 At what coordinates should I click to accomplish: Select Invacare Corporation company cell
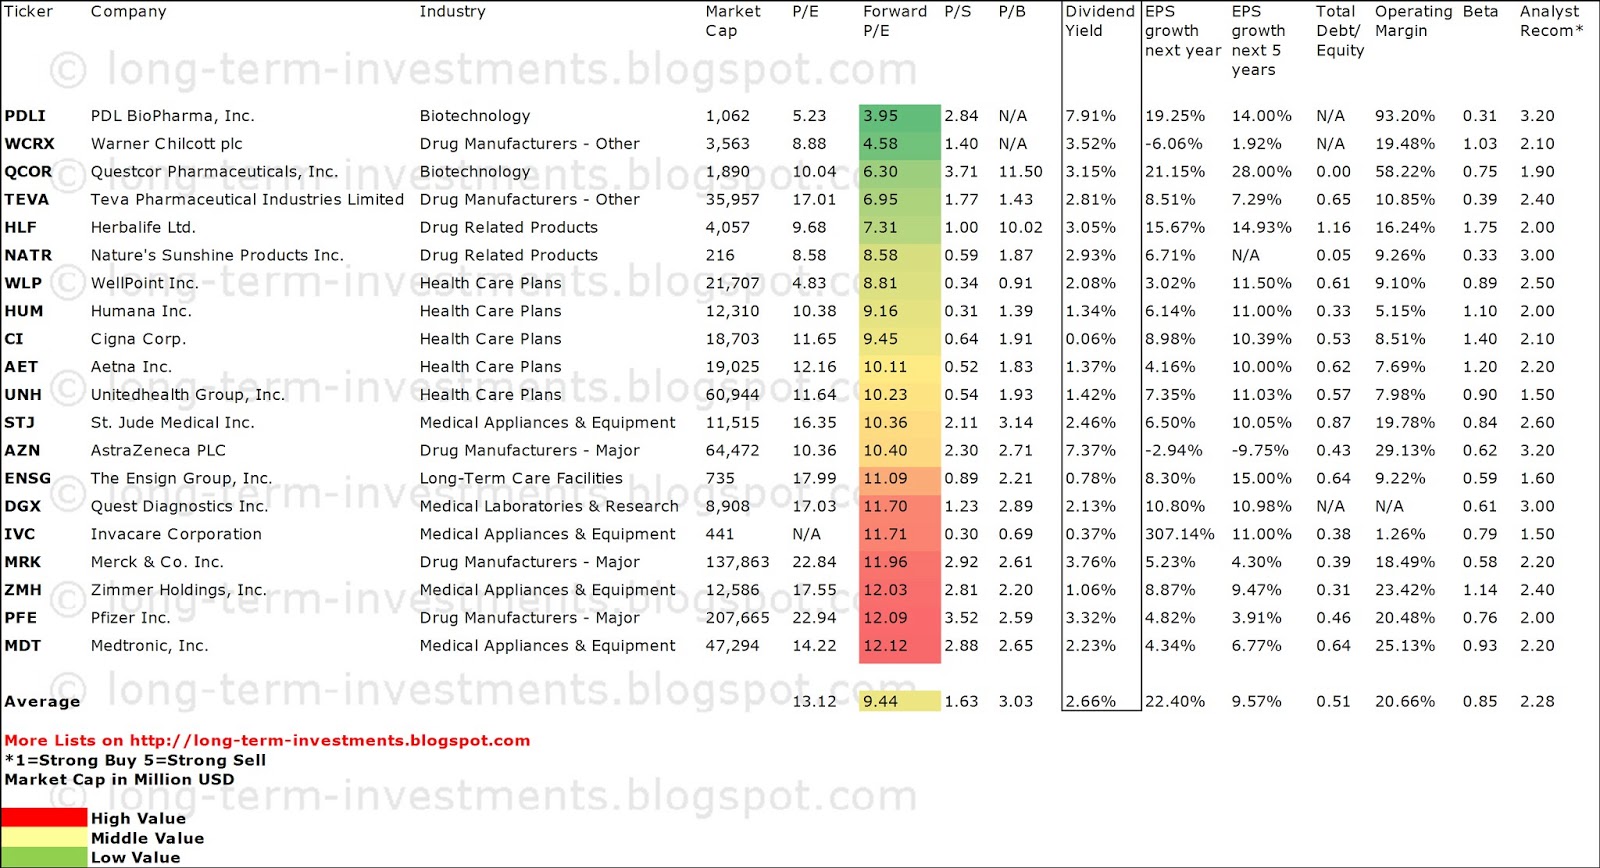pos(176,535)
